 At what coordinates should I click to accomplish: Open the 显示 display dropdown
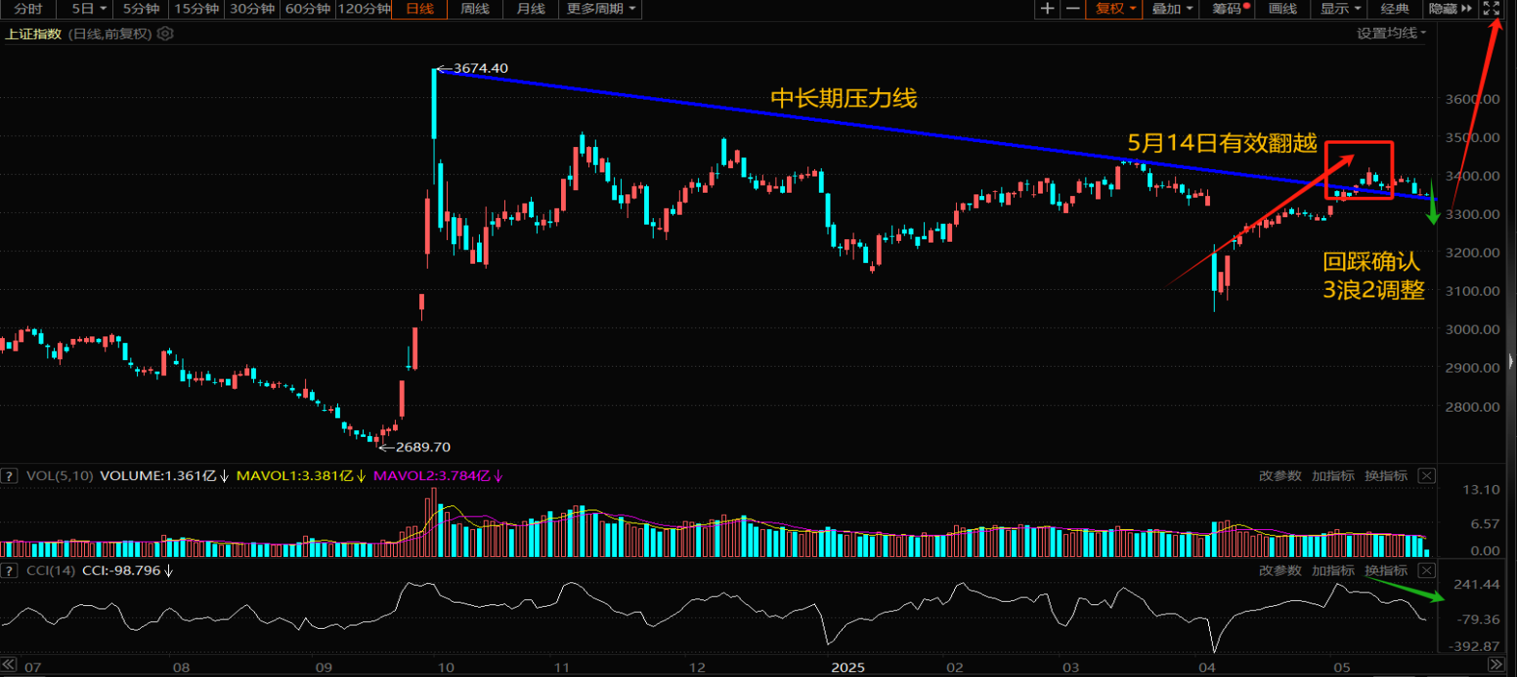[1340, 9]
